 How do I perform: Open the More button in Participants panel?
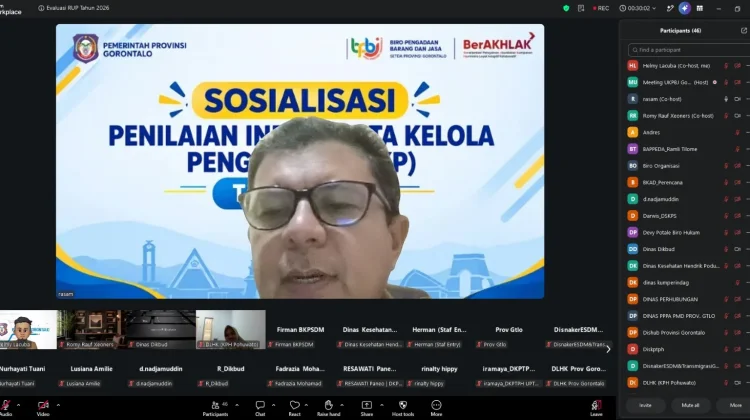point(735,405)
